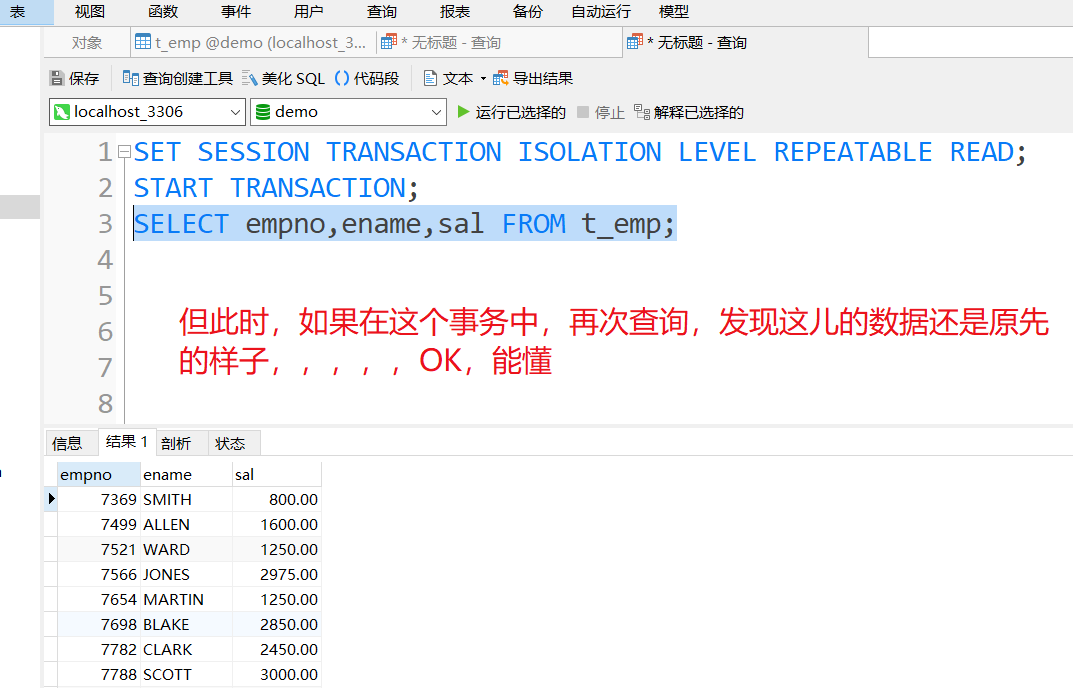The height and width of the screenshot is (688, 1073).
Task: Click the Export Results icon
Action: pos(501,78)
